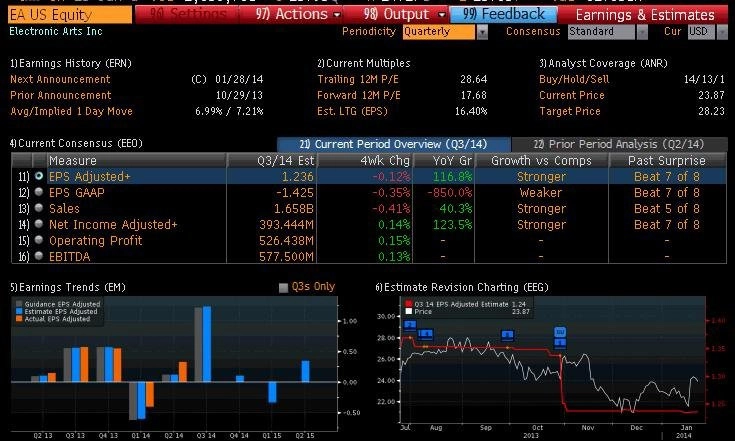This screenshot has width=735, height=441.
Task: Click the arrow beside USD currency
Action: click(722, 32)
